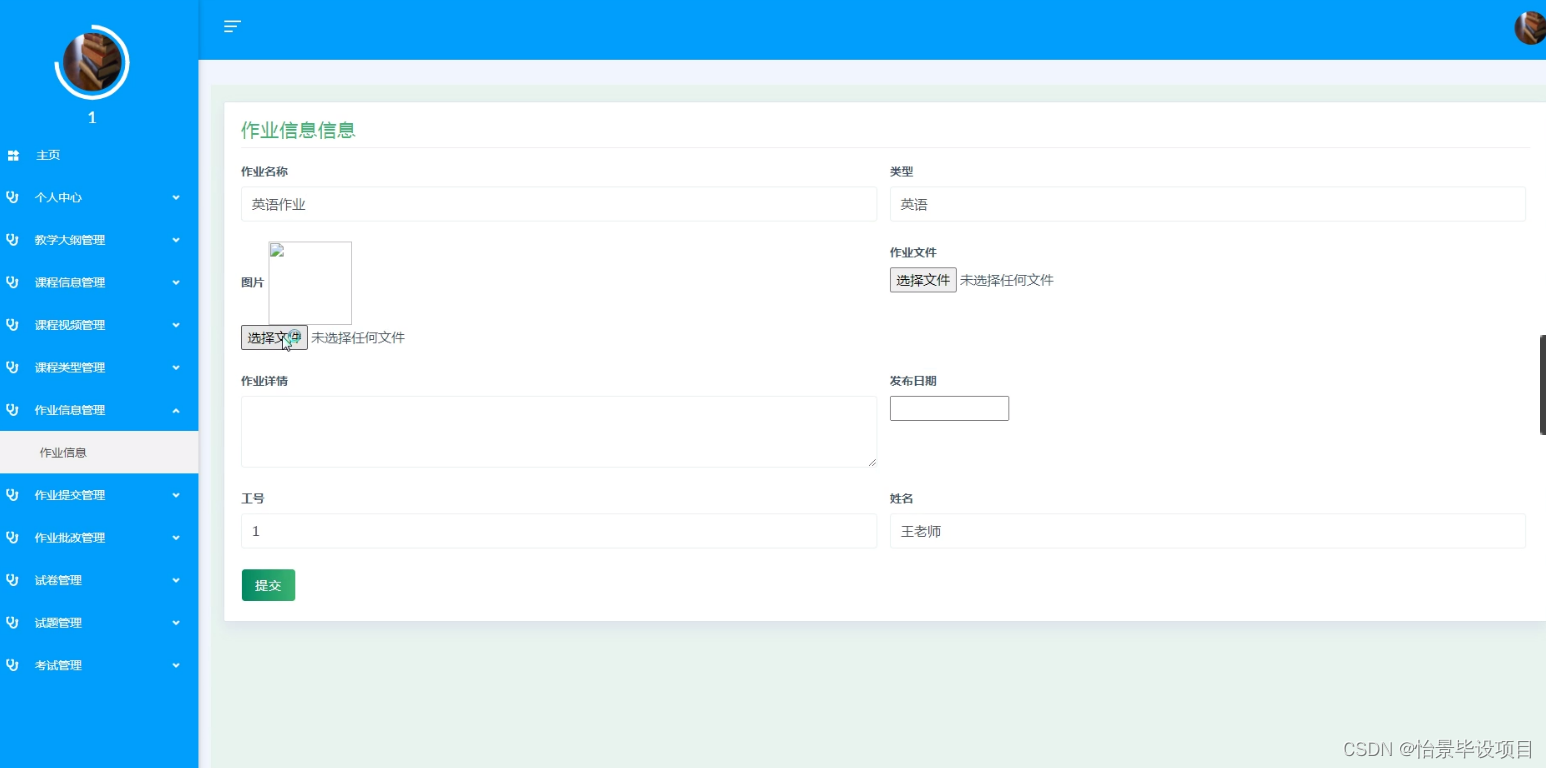Image resolution: width=1546 pixels, height=768 pixels.
Task: Open 教学大纲管理 menu label
Action: (x=70, y=240)
